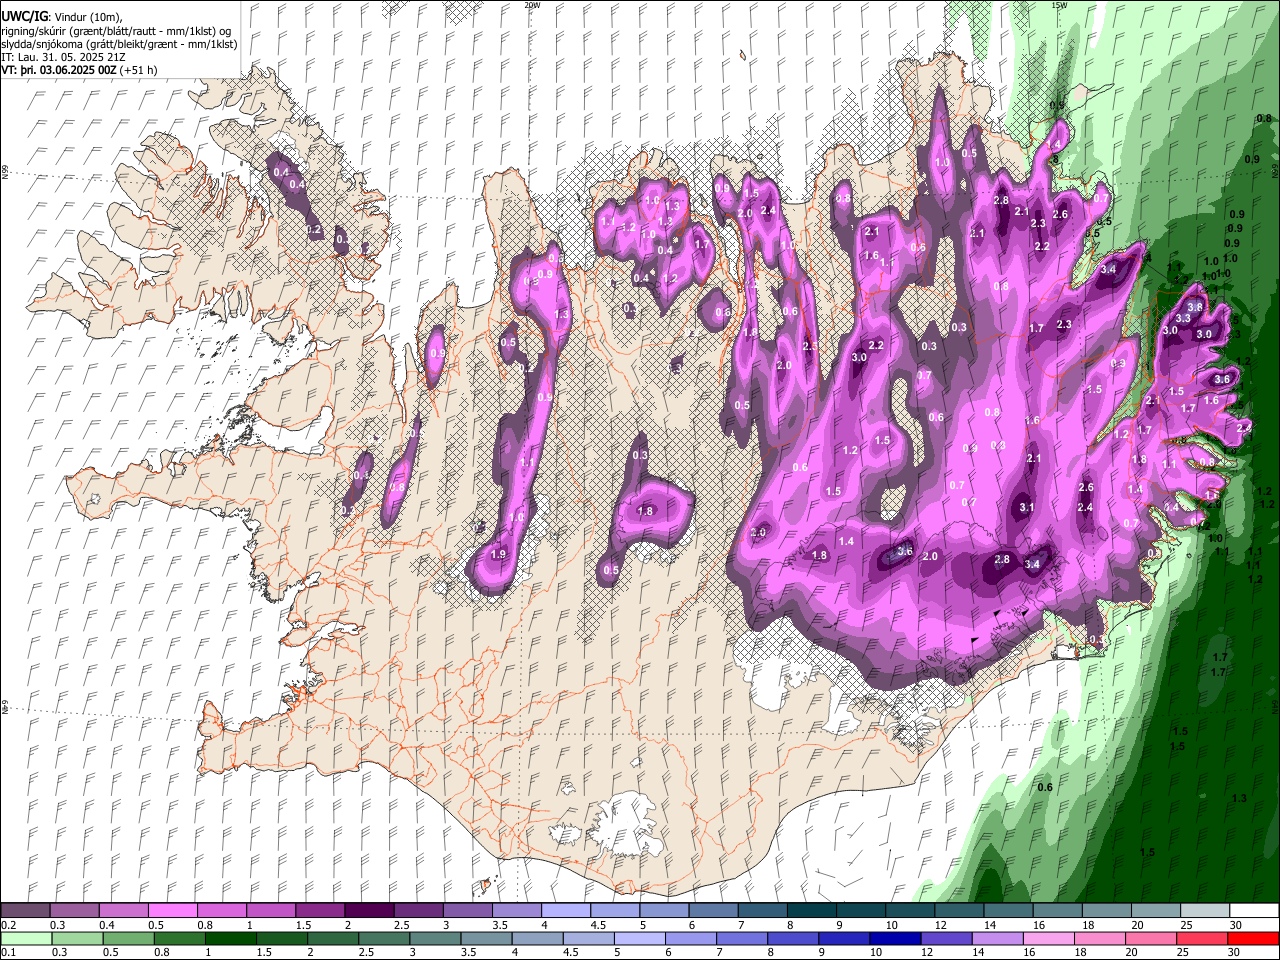Choose the lavender snow swatch labeled 4

567,911
